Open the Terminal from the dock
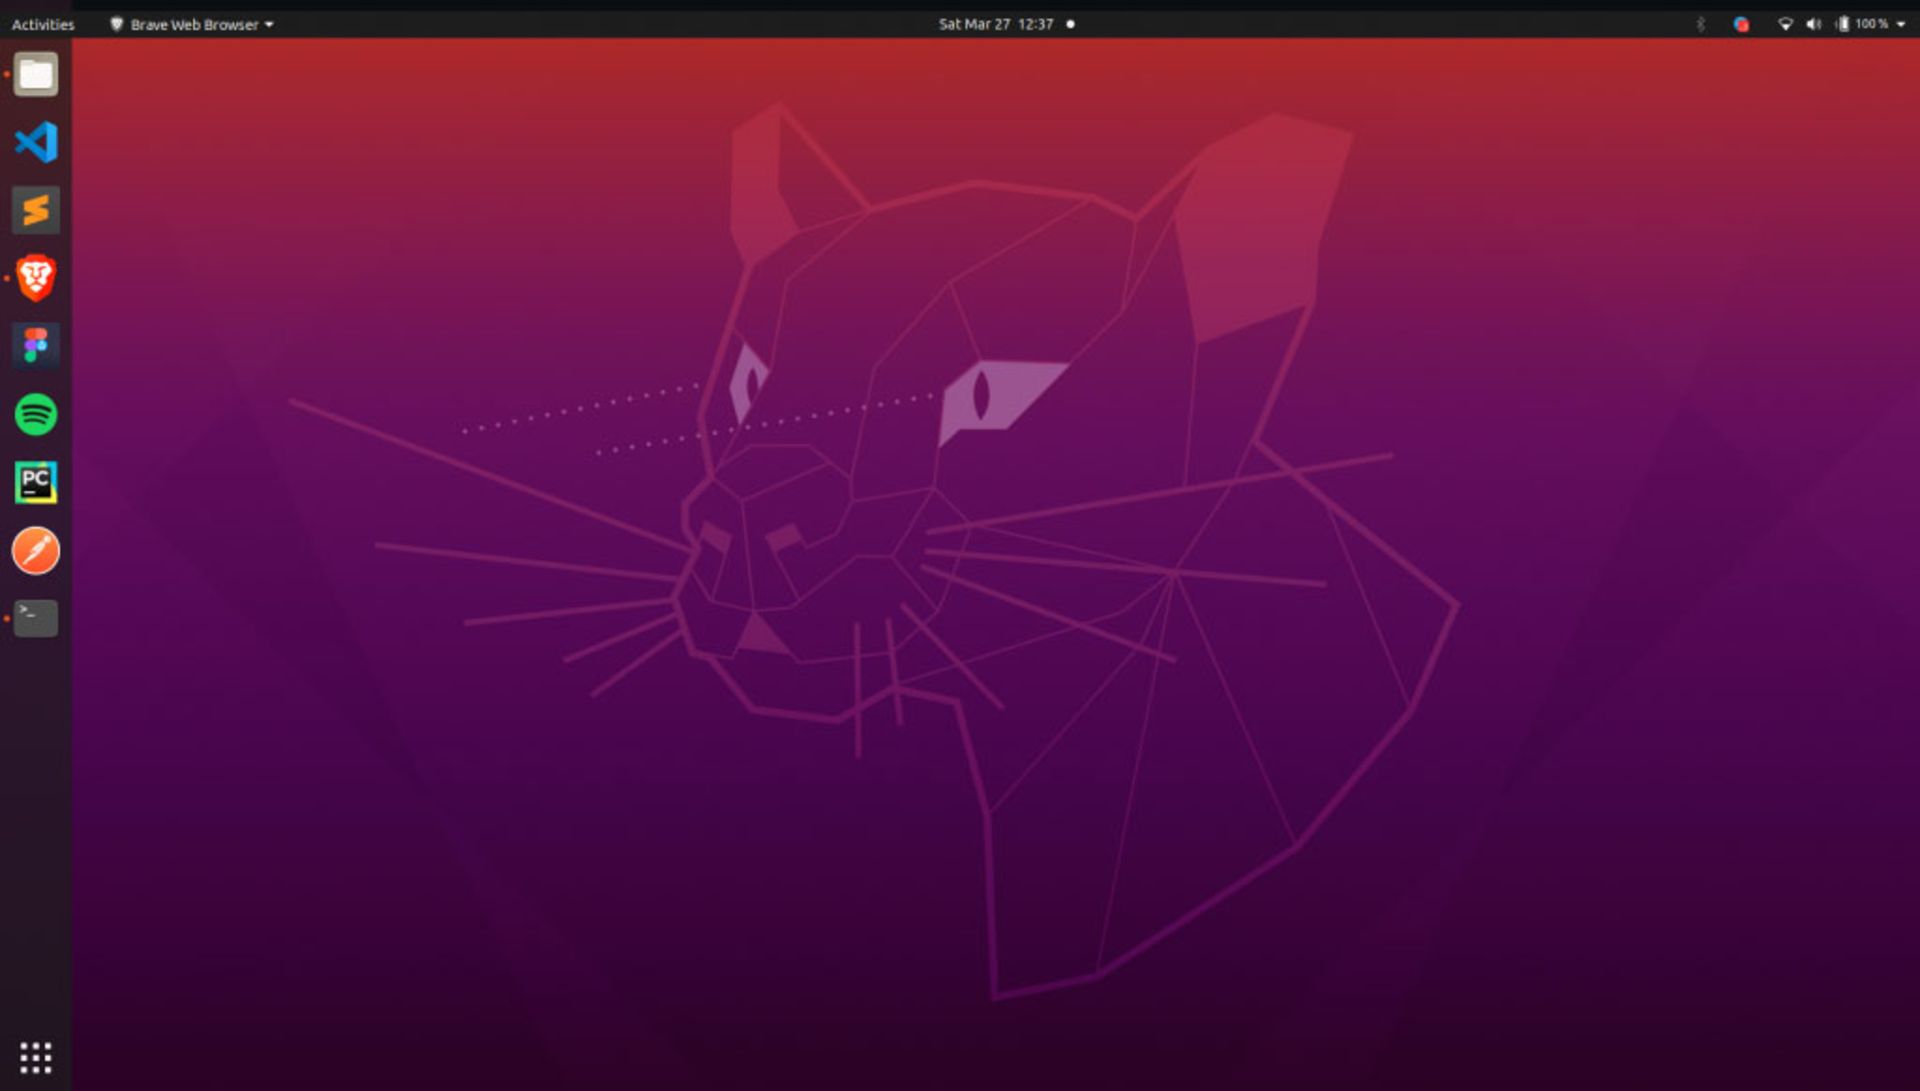 (x=36, y=618)
